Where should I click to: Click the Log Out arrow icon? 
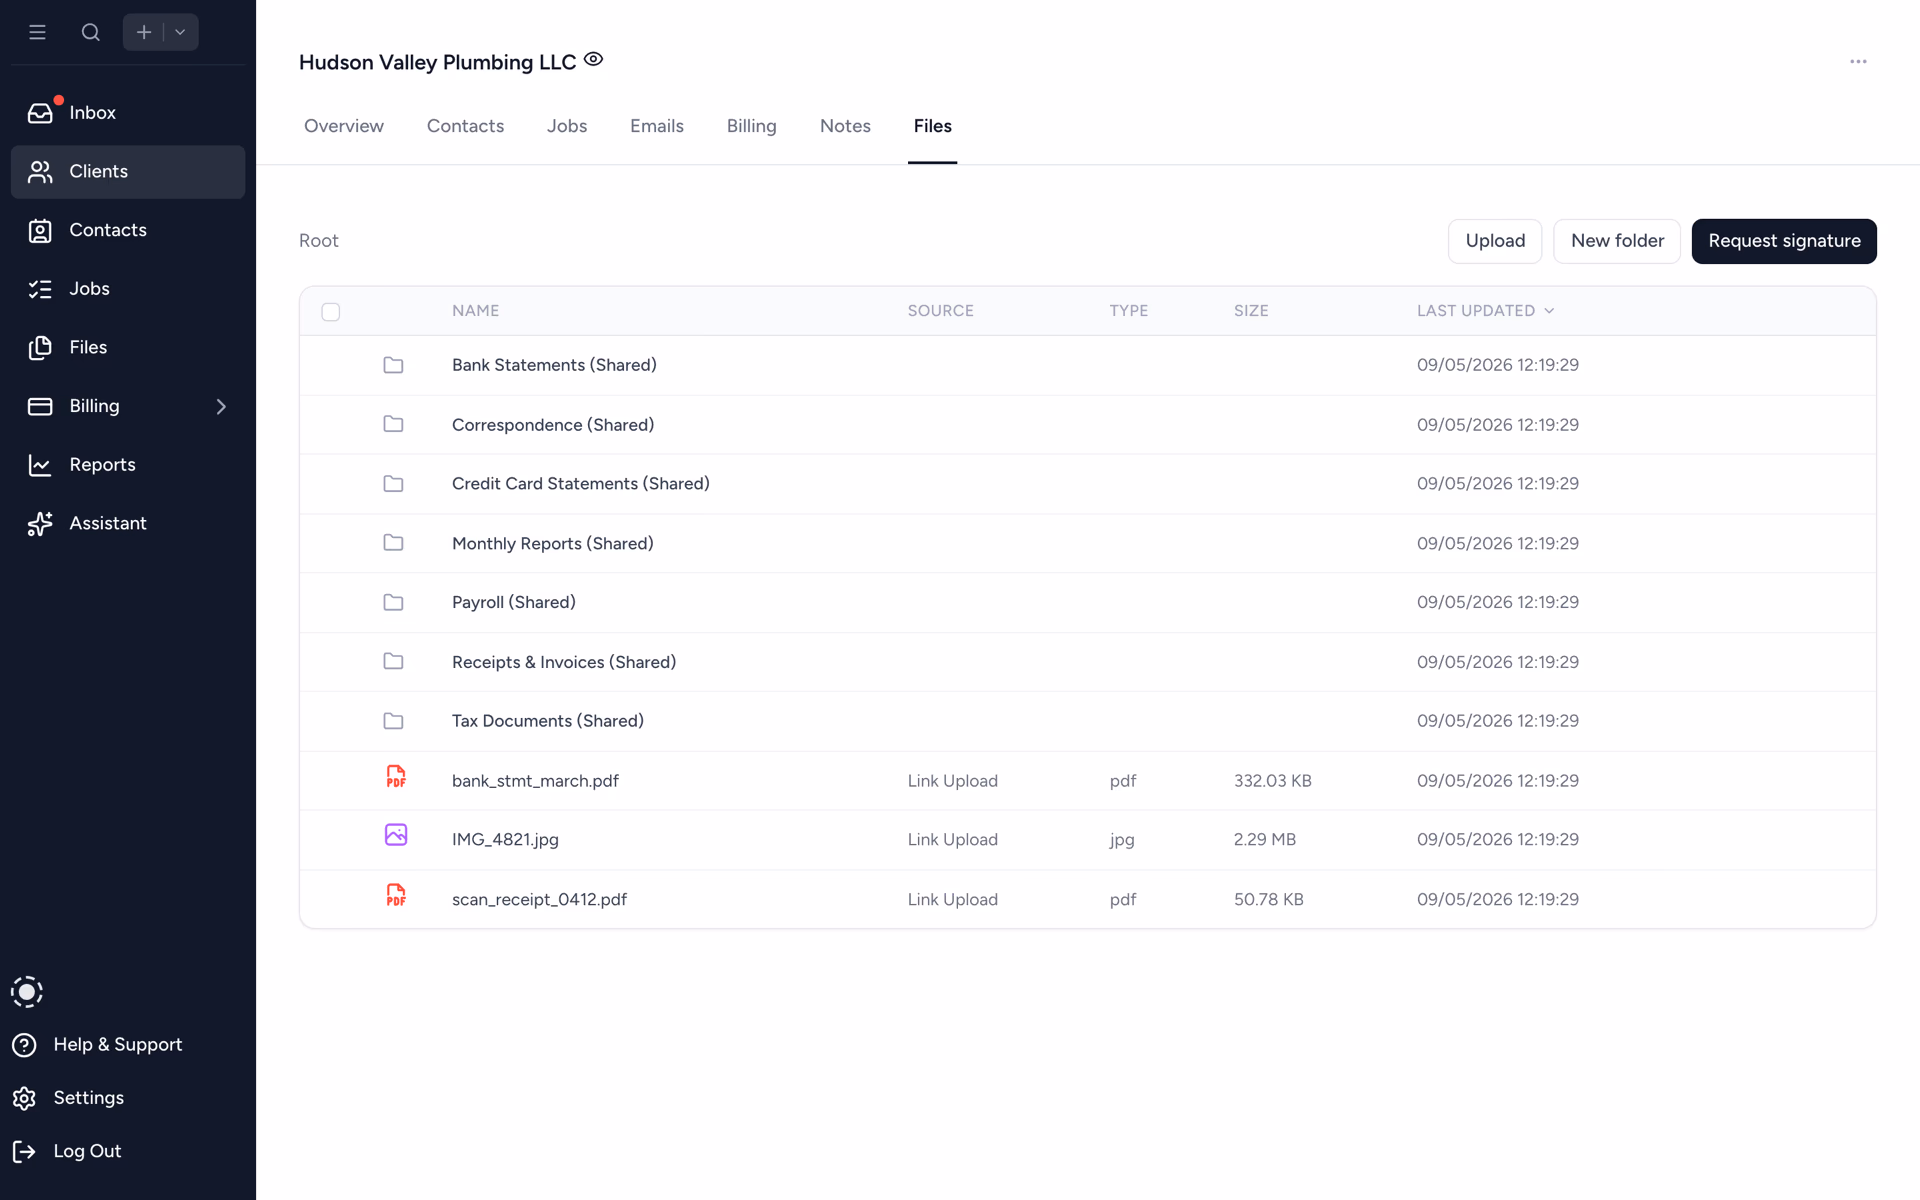coord(24,1152)
